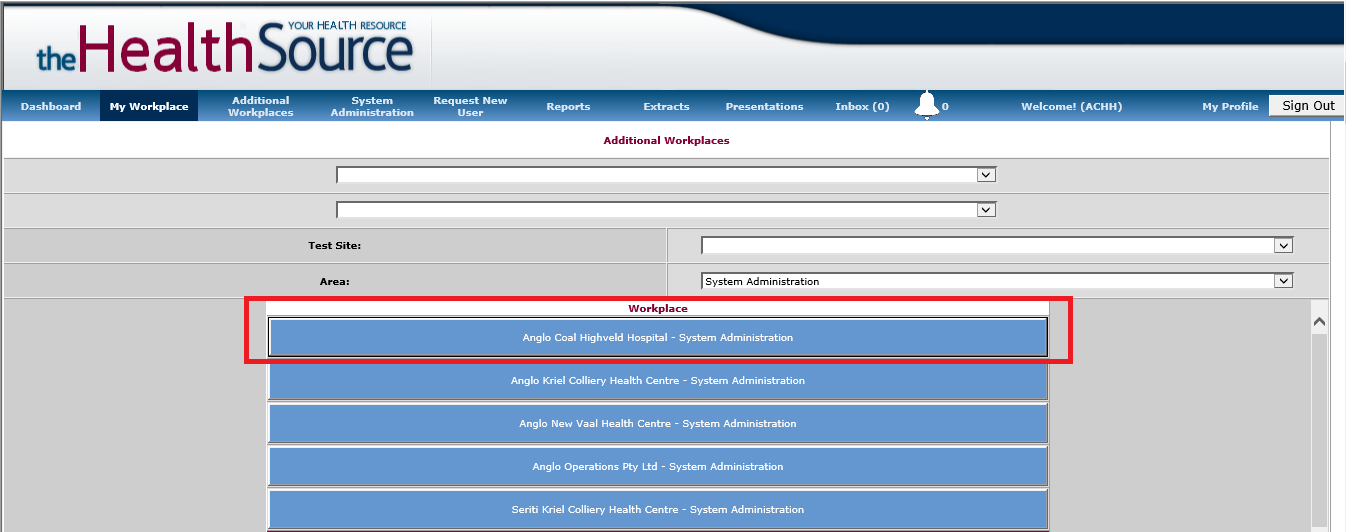Click the Area: label
The image size is (1346, 532).
[x=334, y=281]
